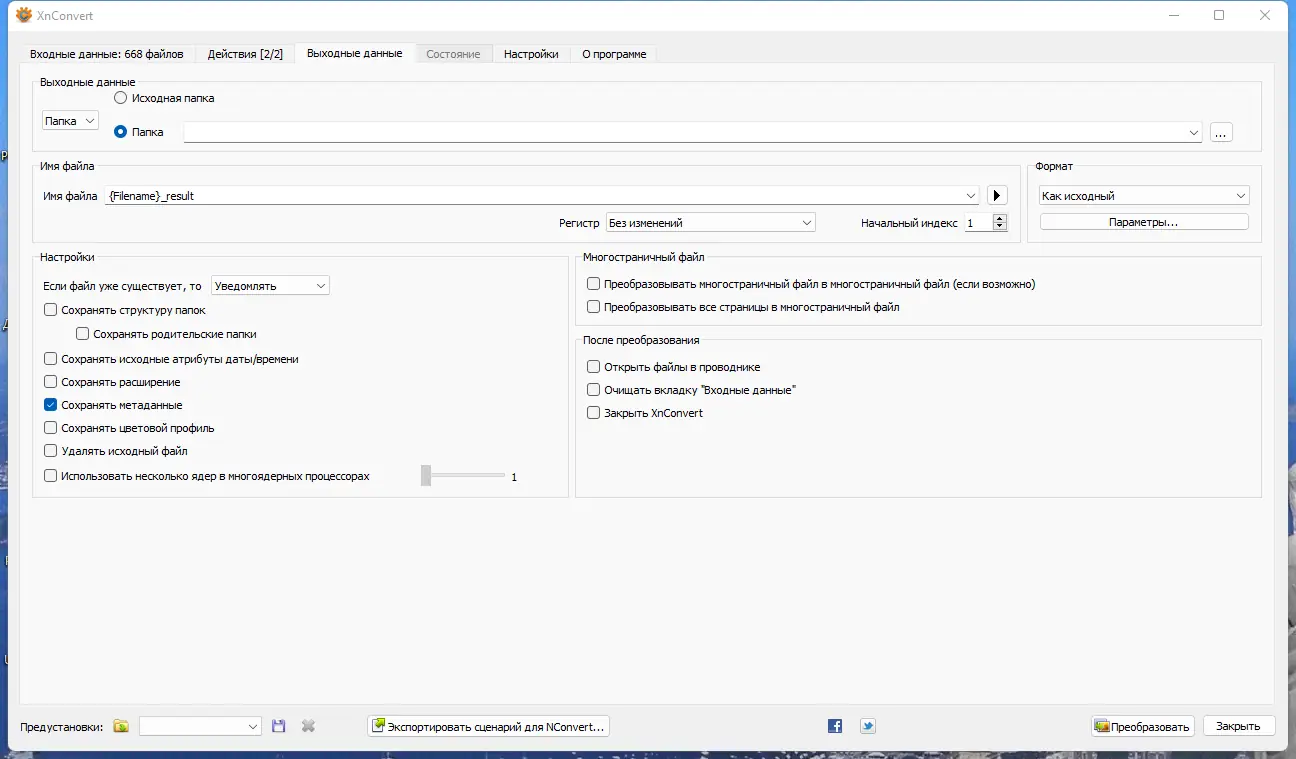Check the convert all pages into multipage file option
1296x759 pixels.
pos(594,307)
